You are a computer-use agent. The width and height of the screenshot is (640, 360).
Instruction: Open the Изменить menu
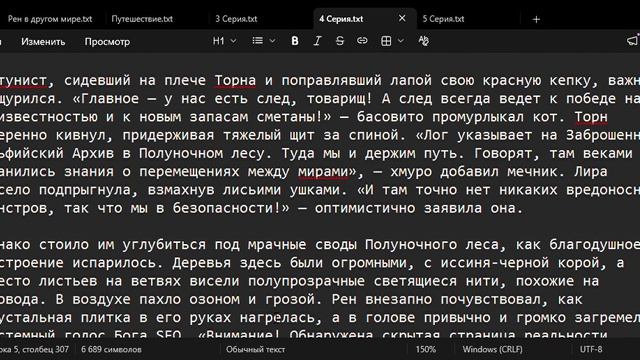[x=43, y=42]
